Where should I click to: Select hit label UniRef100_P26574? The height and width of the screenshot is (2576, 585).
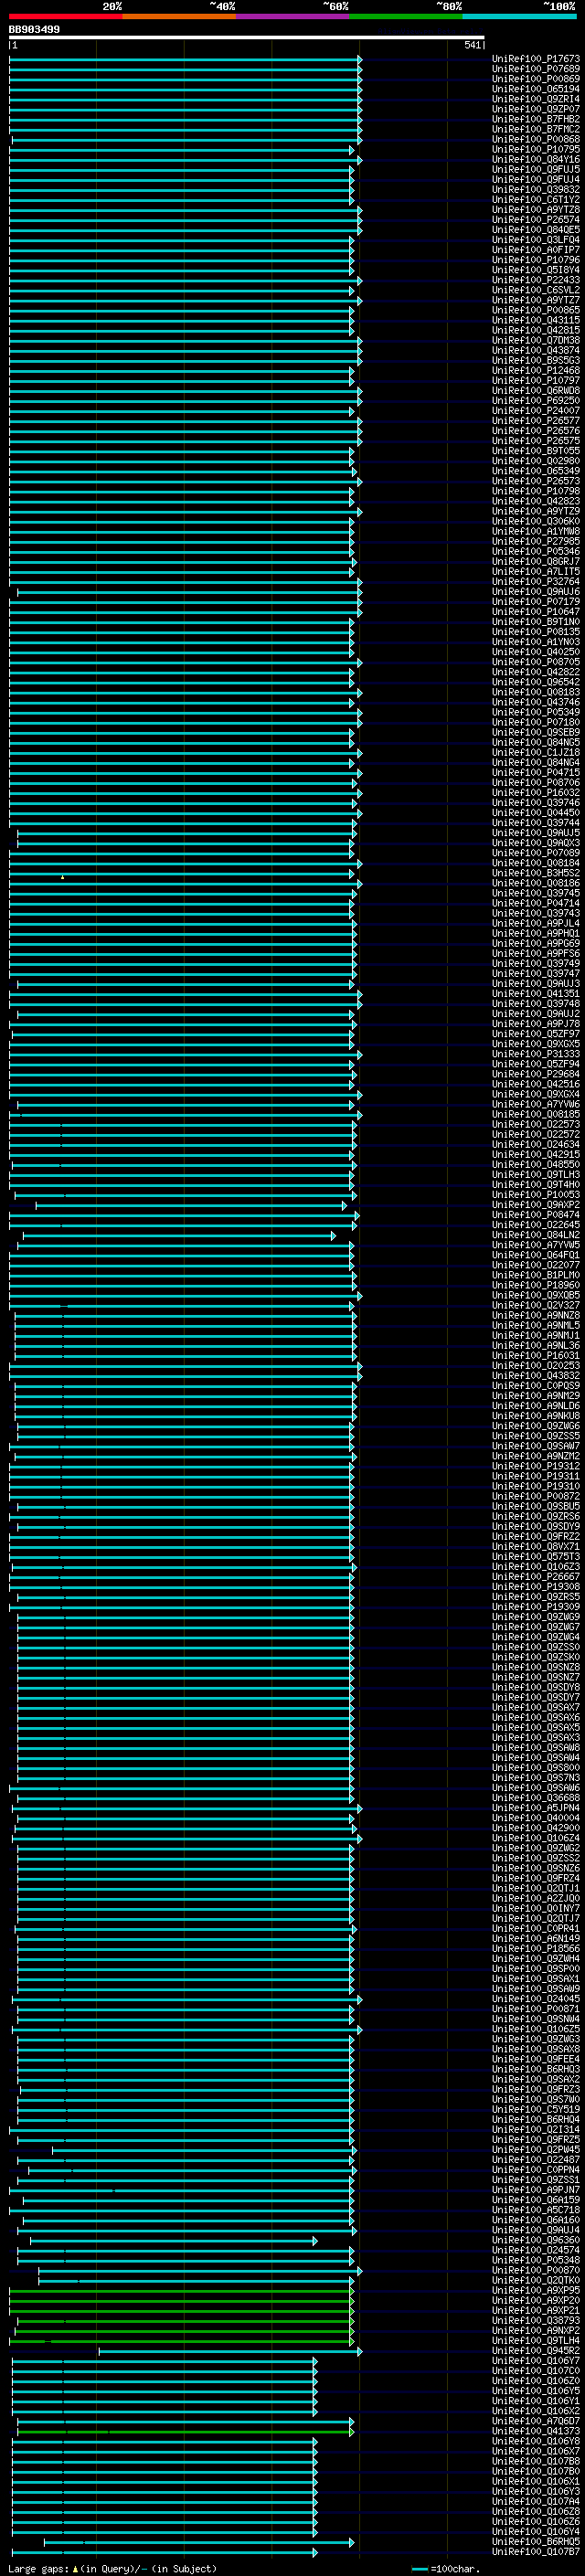(x=536, y=220)
